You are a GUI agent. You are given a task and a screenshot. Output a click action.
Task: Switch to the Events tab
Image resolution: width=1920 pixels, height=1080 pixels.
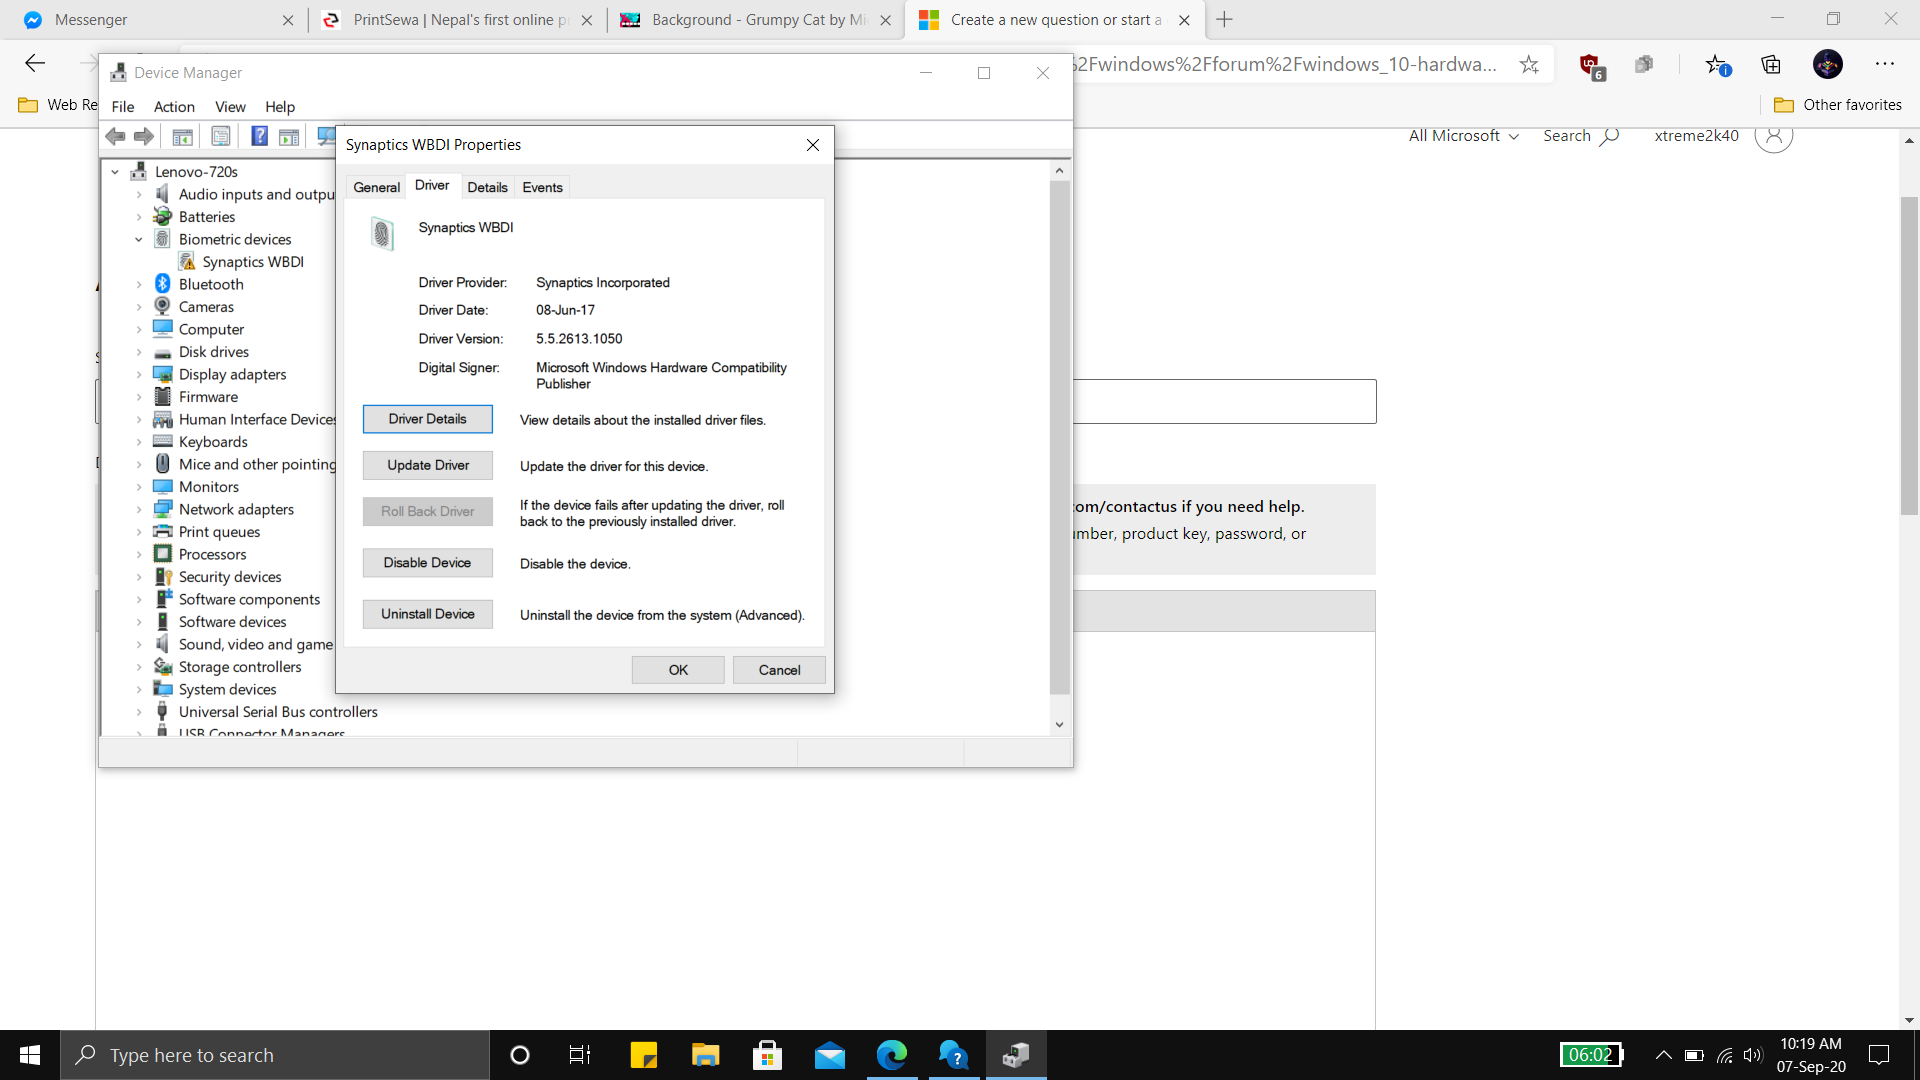pyautogui.click(x=542, y=187)
